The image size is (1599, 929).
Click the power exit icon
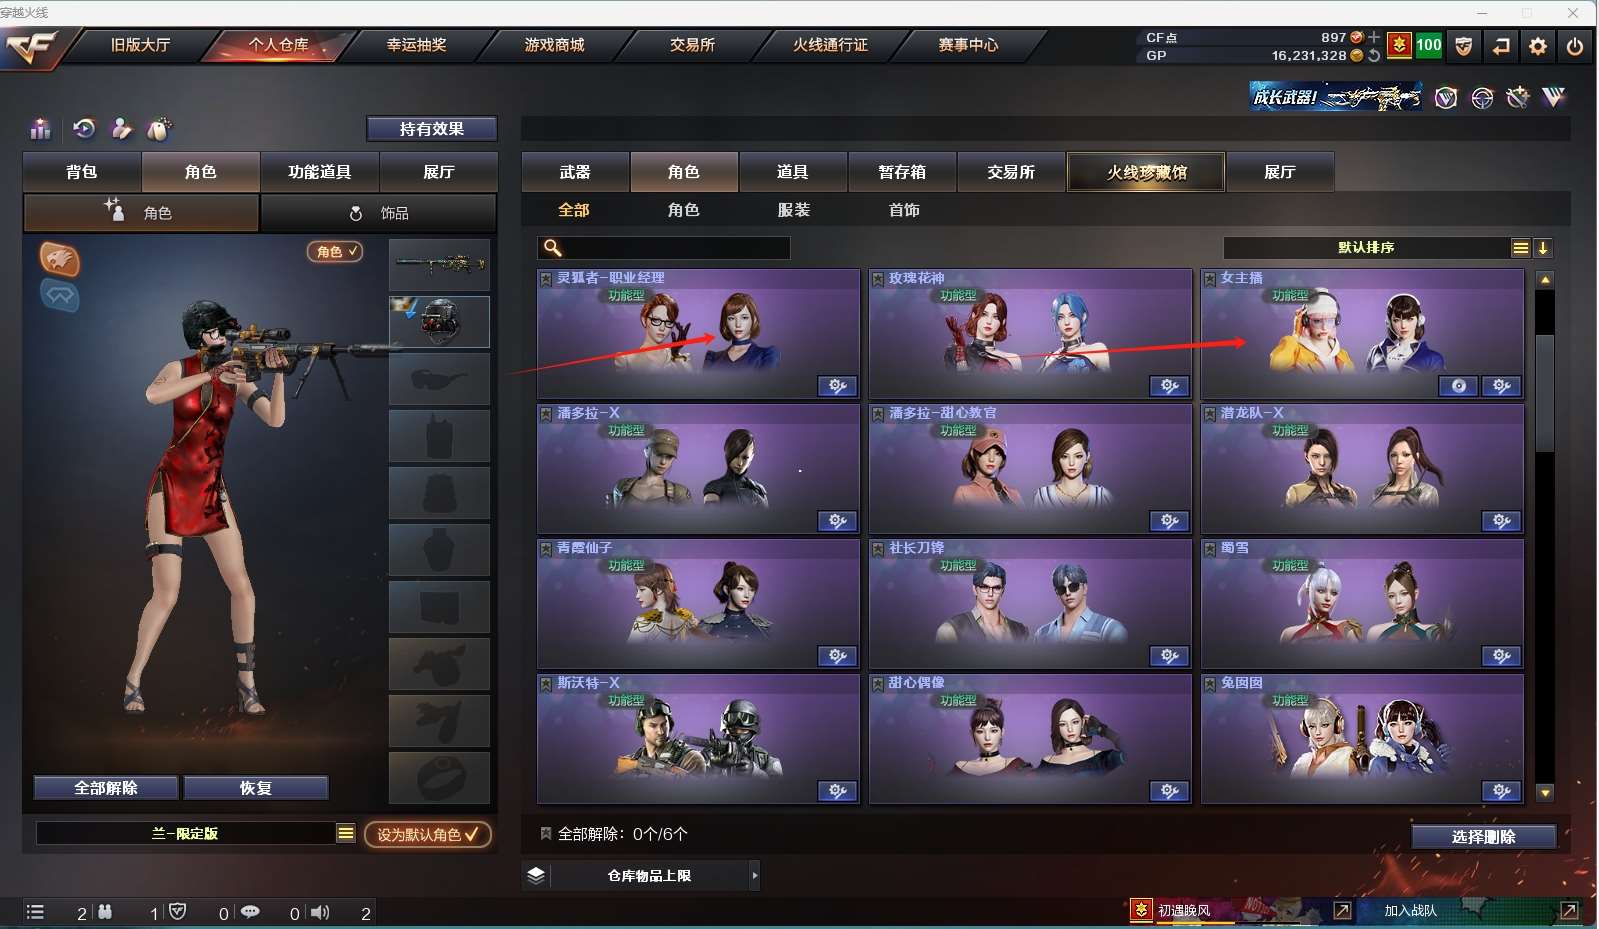(1575, 46)
